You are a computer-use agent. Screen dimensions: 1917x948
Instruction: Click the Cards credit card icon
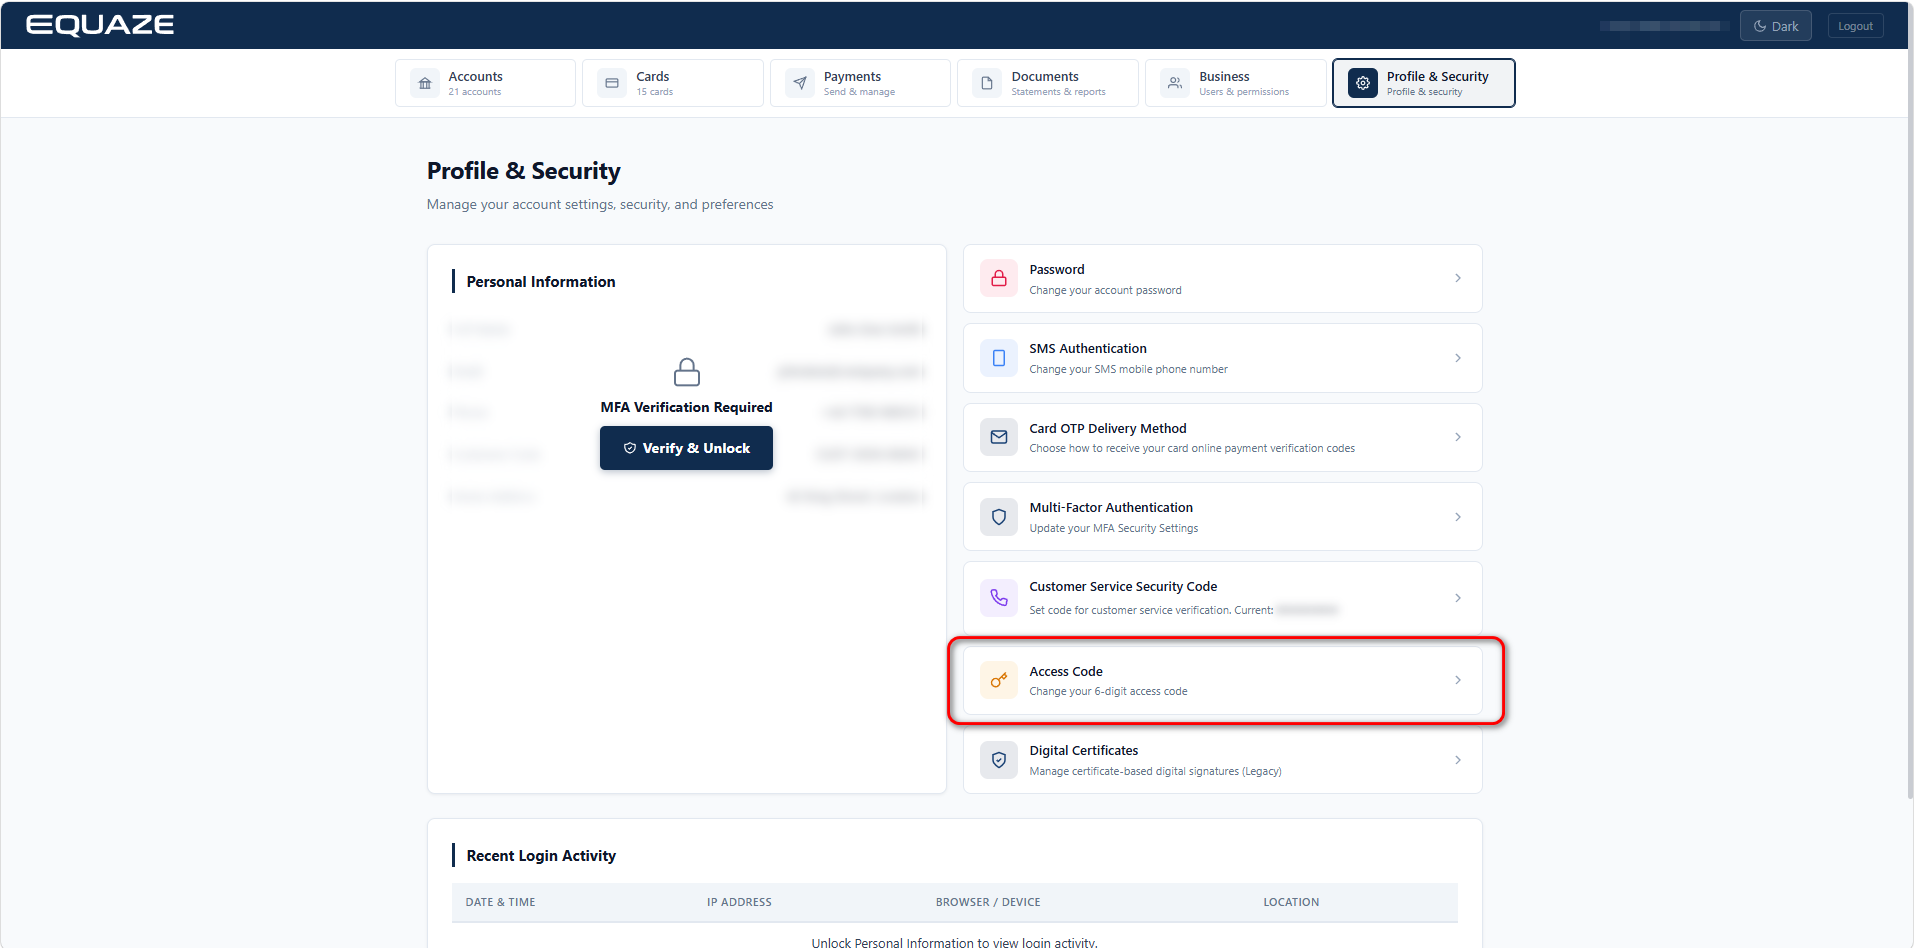pos(612,83)
